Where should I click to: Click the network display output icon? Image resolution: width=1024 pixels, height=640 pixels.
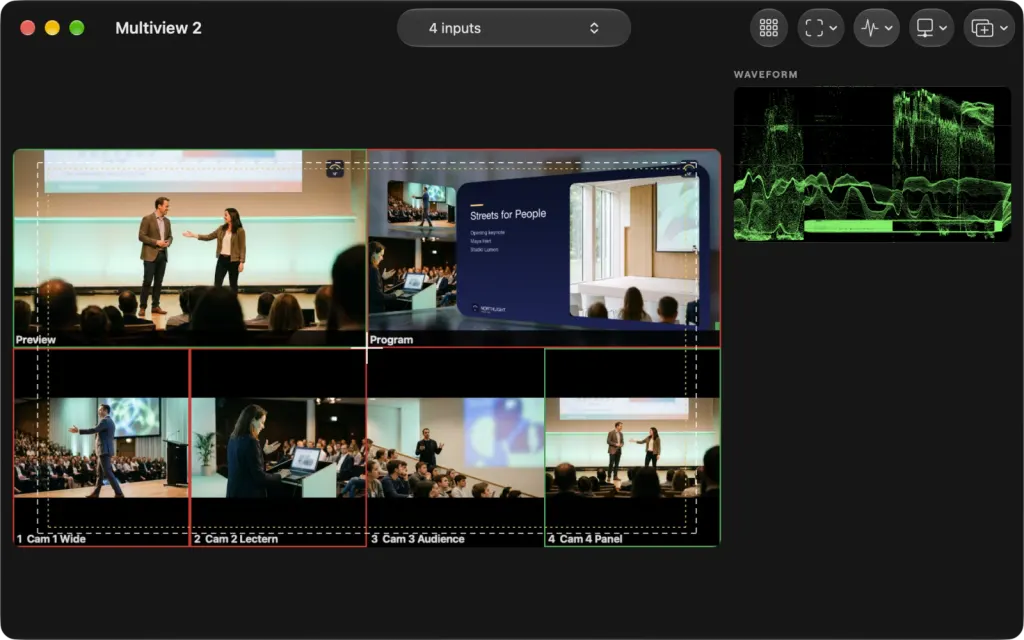click(925, 28)
